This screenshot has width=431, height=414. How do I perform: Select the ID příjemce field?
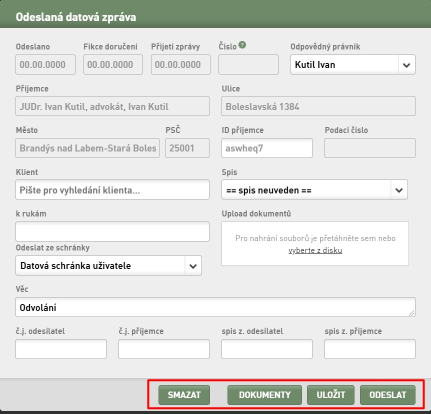[267, 148]
